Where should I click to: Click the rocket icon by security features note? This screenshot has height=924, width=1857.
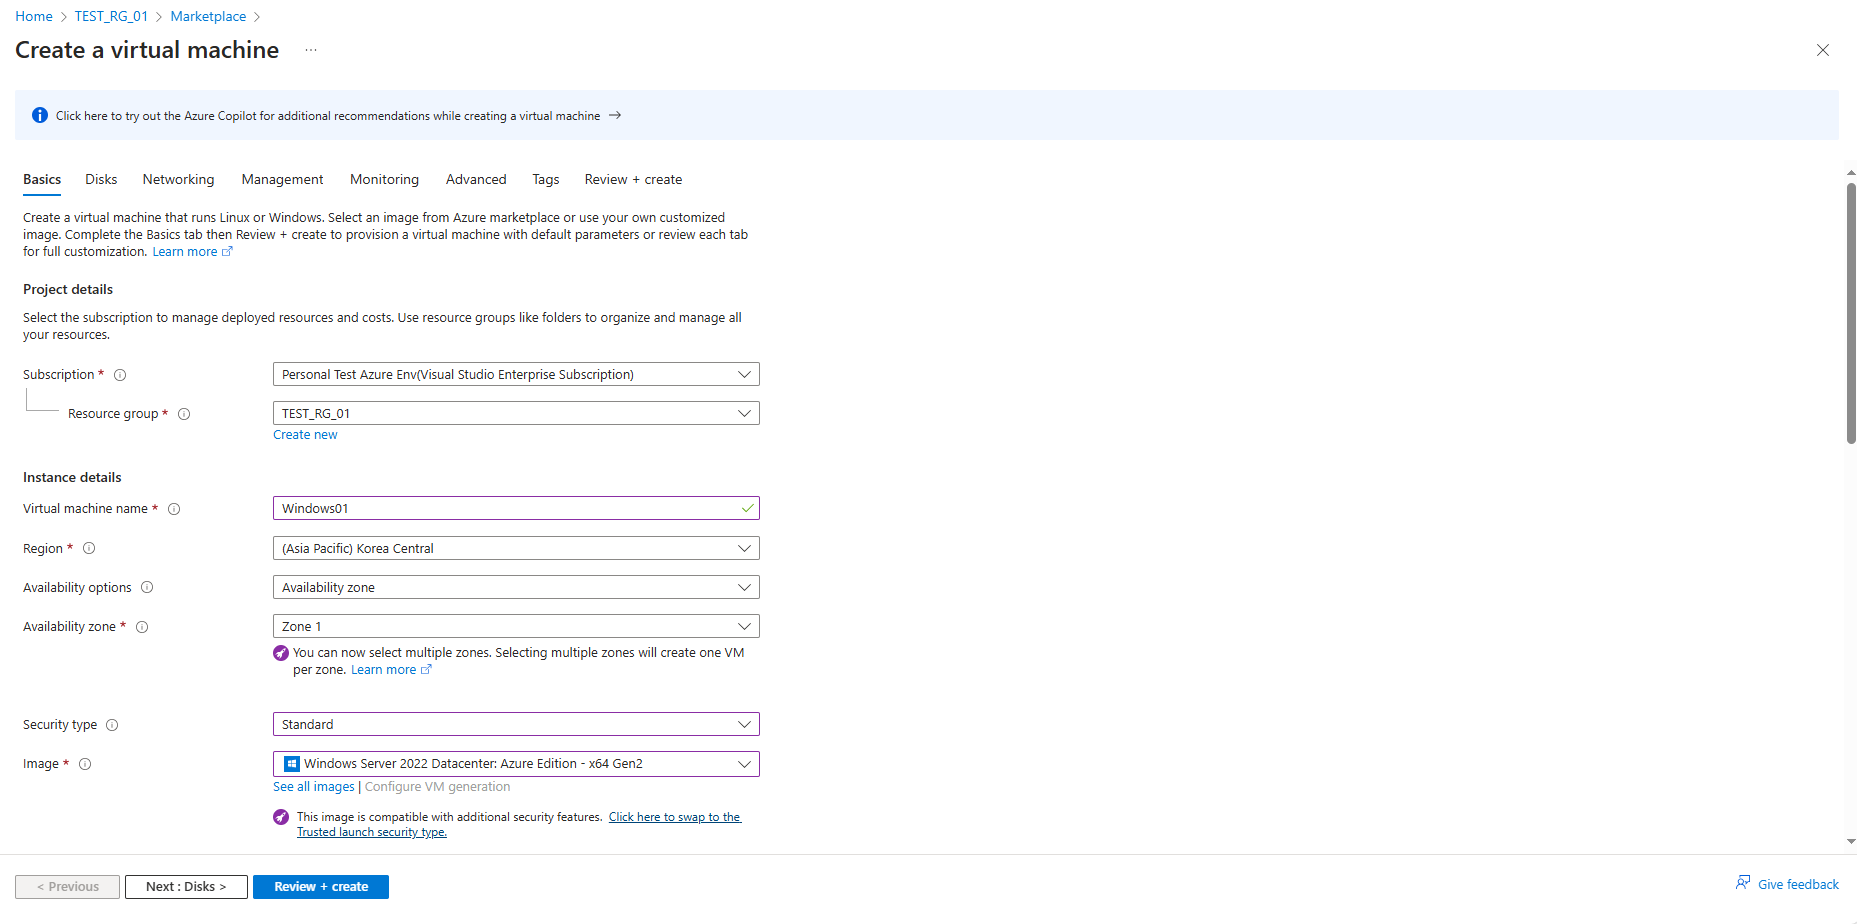pos(281,817)
